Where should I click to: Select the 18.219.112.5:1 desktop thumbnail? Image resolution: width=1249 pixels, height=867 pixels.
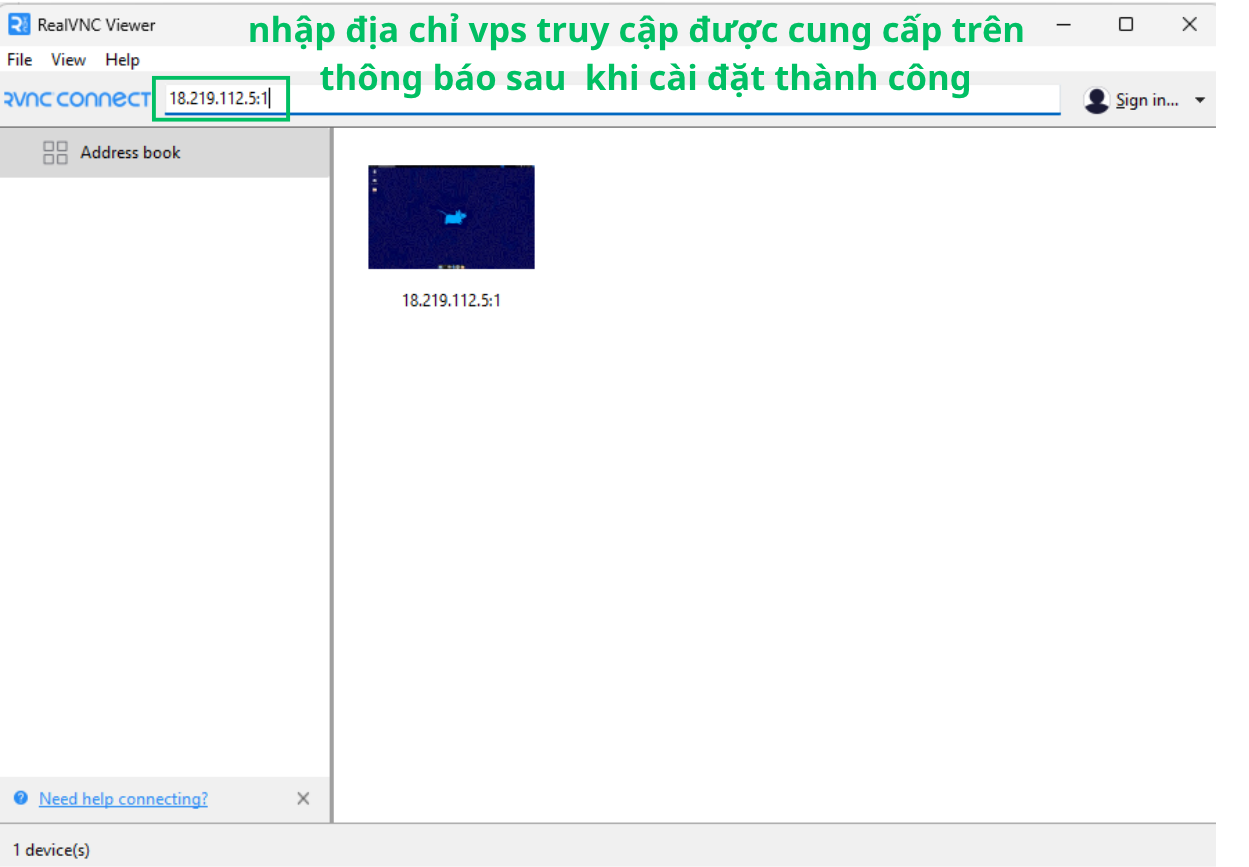451,217
